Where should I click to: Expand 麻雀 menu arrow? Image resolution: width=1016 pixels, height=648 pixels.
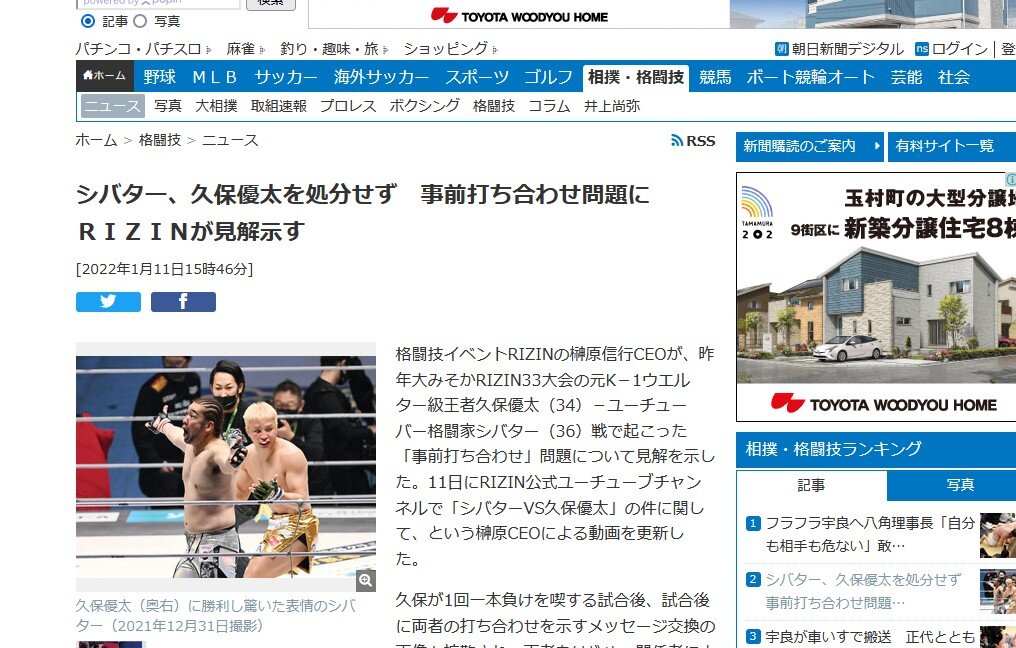click(x=262, y=49)
